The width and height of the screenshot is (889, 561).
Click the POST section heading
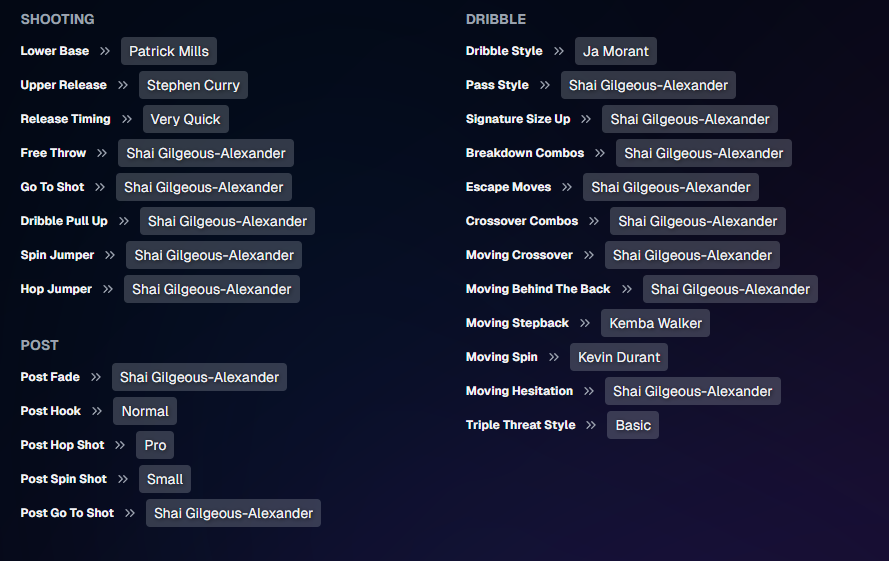40,345
